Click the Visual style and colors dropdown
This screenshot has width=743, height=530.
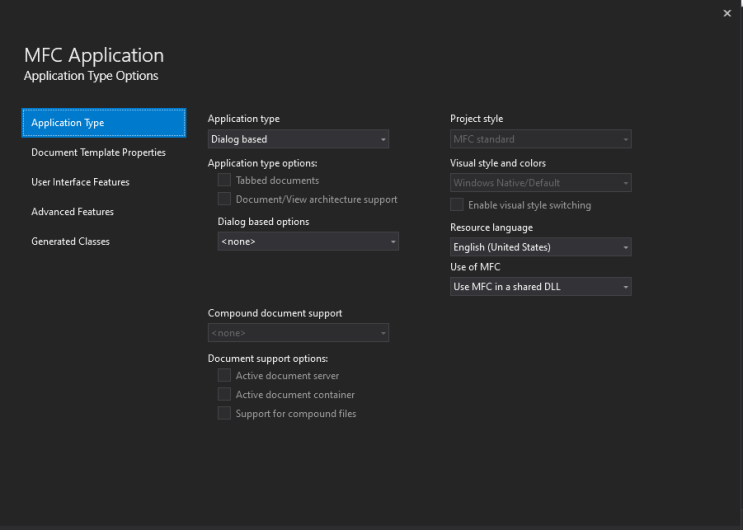point(540,183)
